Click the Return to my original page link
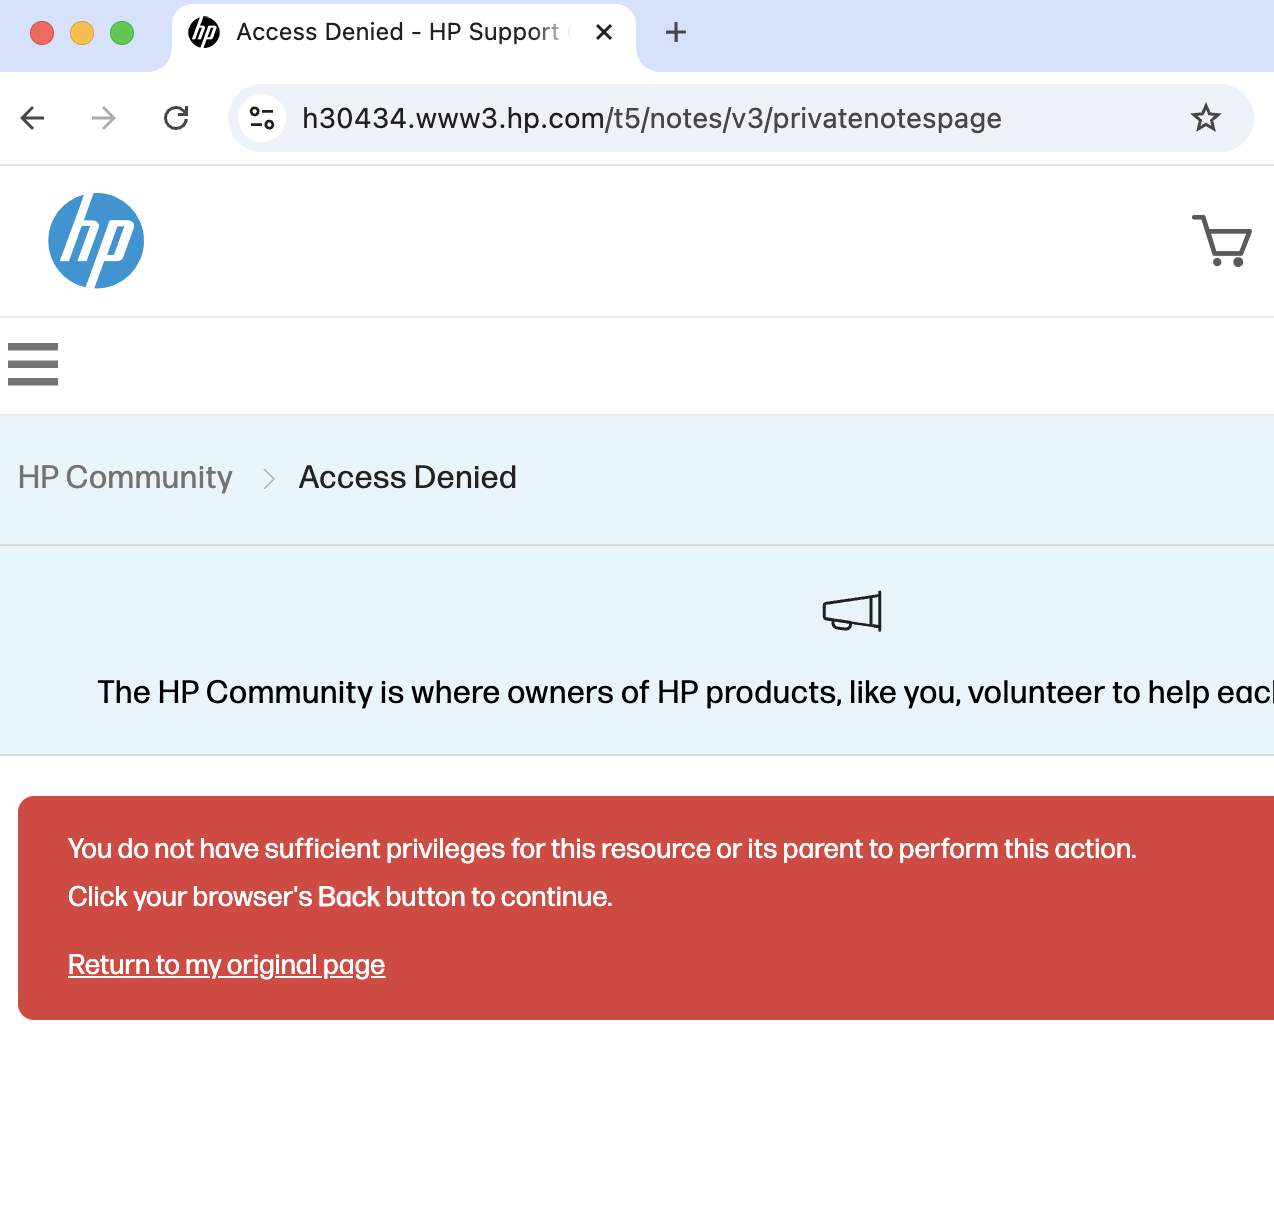 tap(226, 964)
